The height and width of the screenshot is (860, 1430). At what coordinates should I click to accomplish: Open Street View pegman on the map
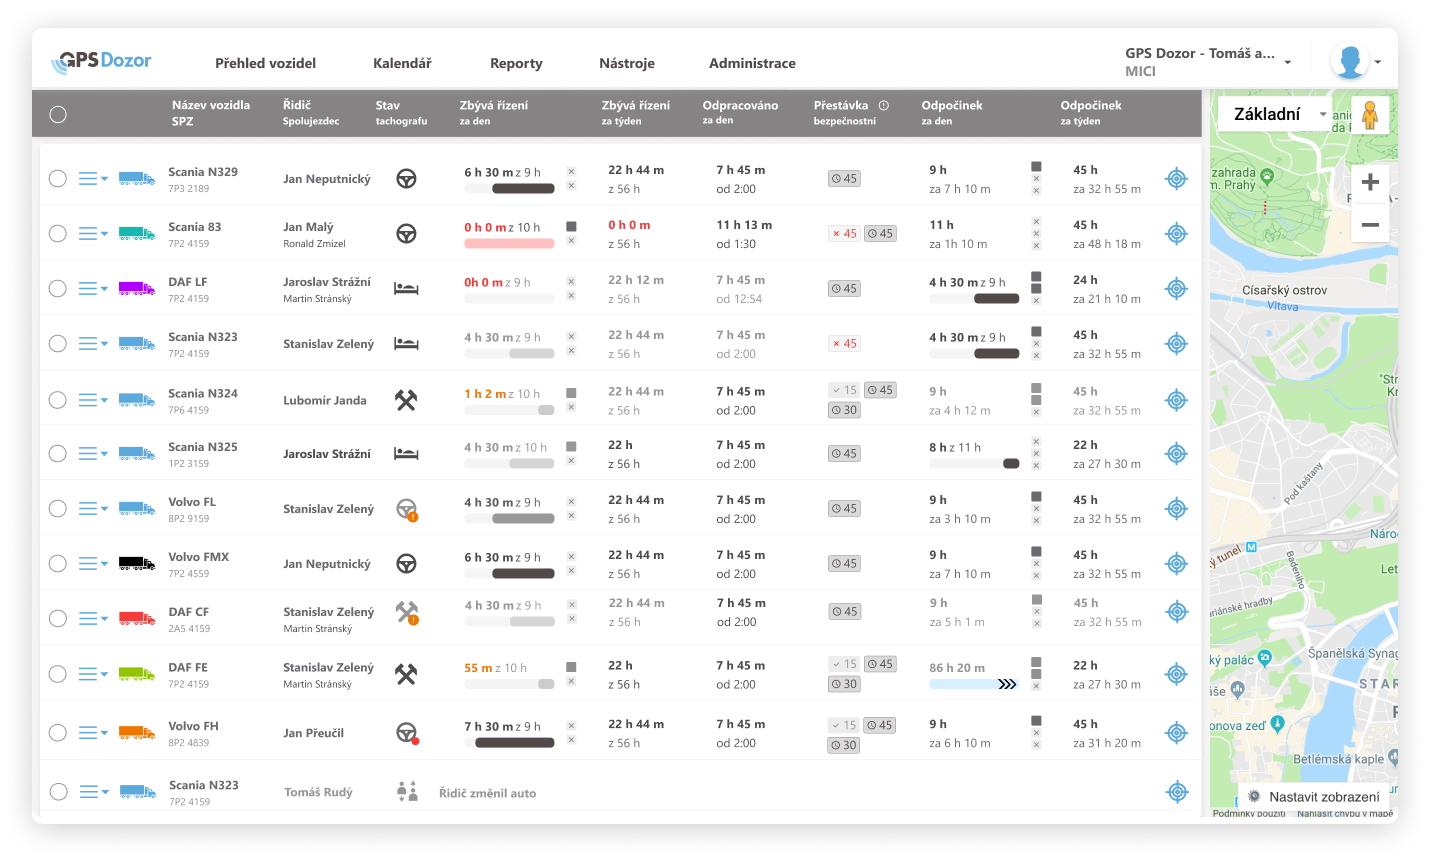click(x=1370, y=114)
